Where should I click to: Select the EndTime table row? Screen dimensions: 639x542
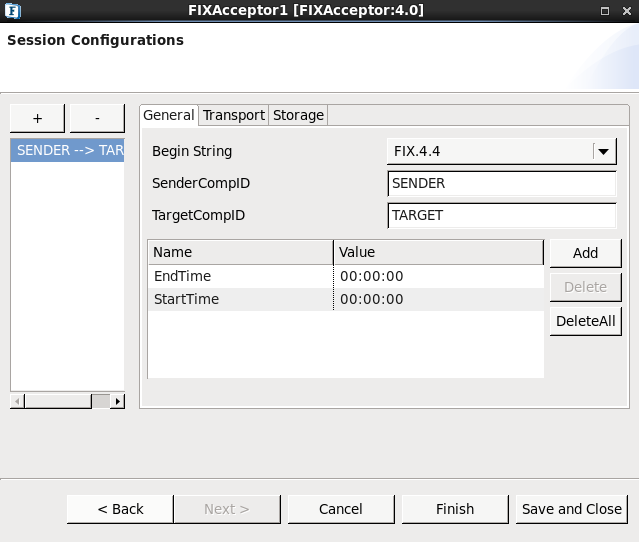[x=346, y=276]
